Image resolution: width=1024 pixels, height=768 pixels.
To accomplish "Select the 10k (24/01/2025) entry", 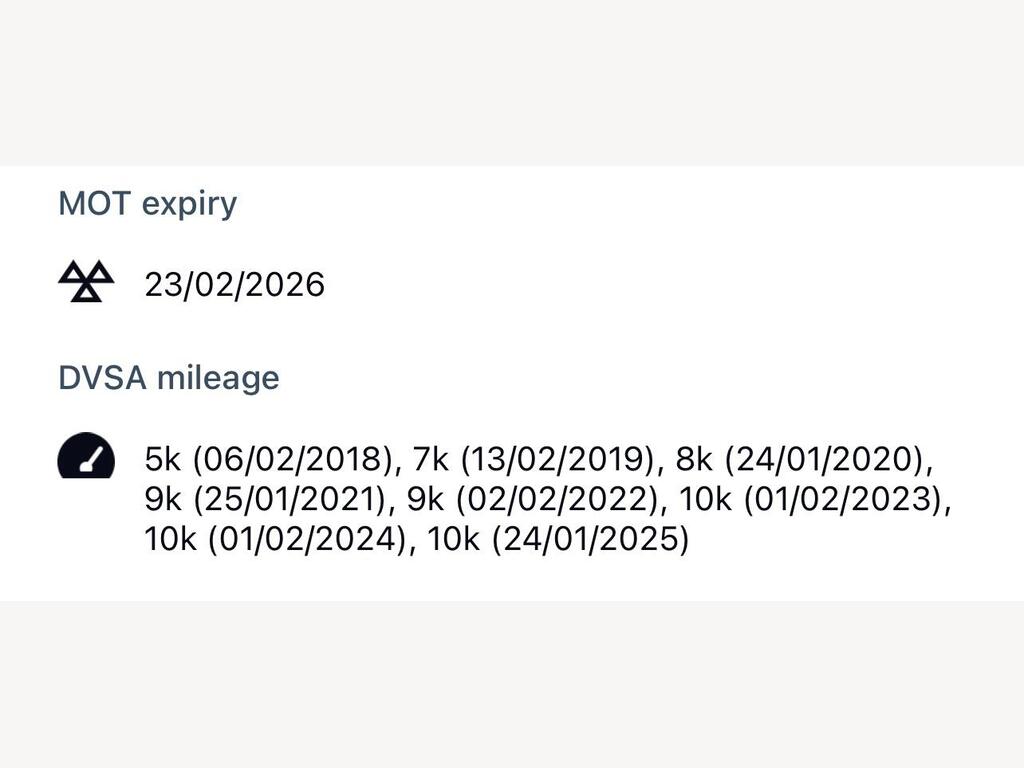I will tap(558, 540).
